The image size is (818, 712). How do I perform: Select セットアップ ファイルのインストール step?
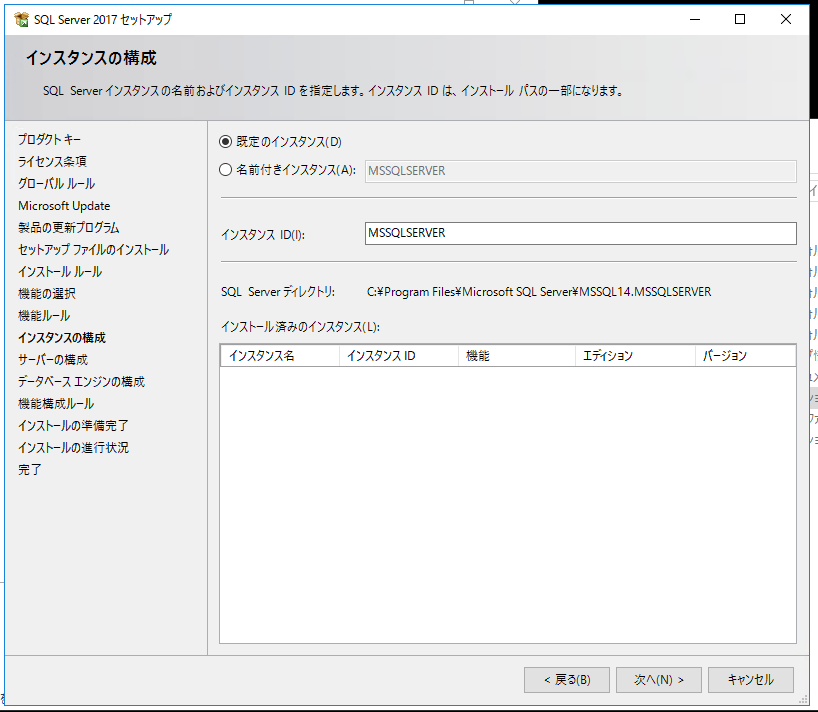click(x=93, y=250)
